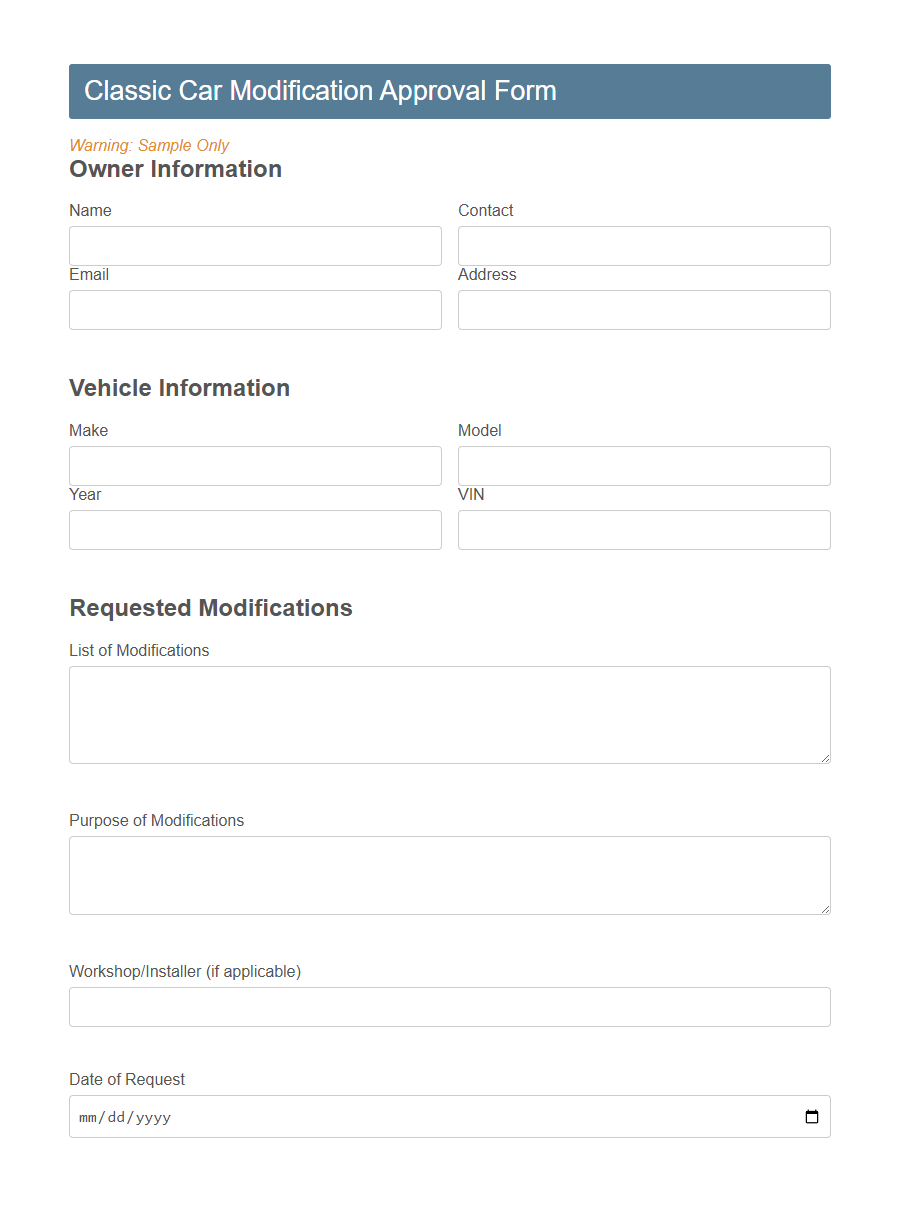Select the Email input box
The width and height of the screenshot is (900, 1226).
pyautogui.click(x=255, y=310)
